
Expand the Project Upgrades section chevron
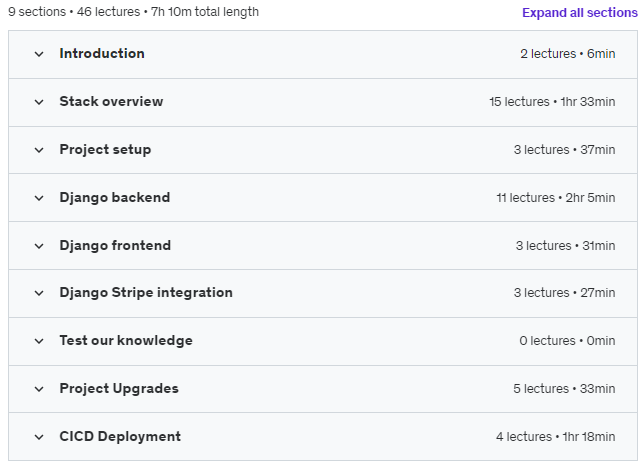39,389
